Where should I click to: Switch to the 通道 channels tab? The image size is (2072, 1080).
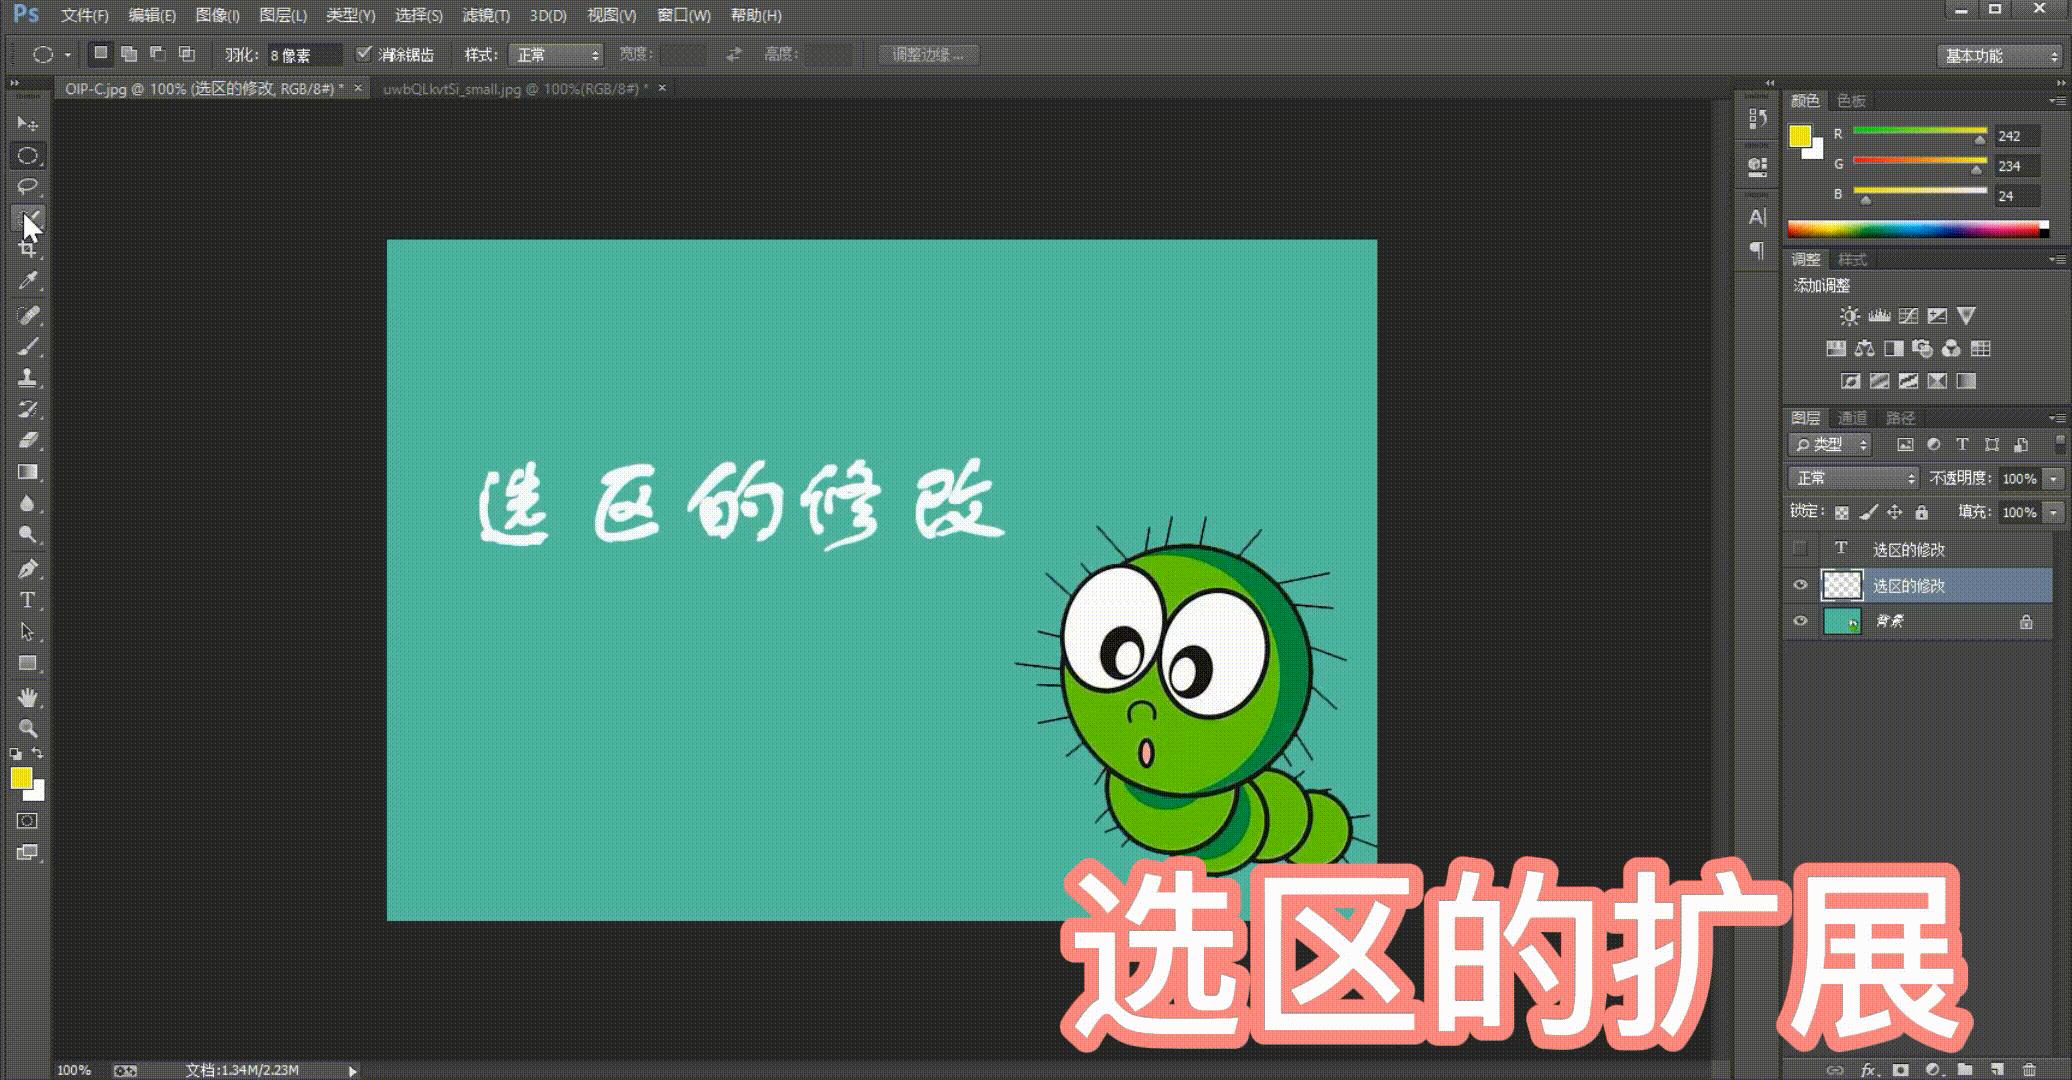(x=1852, y=417)
